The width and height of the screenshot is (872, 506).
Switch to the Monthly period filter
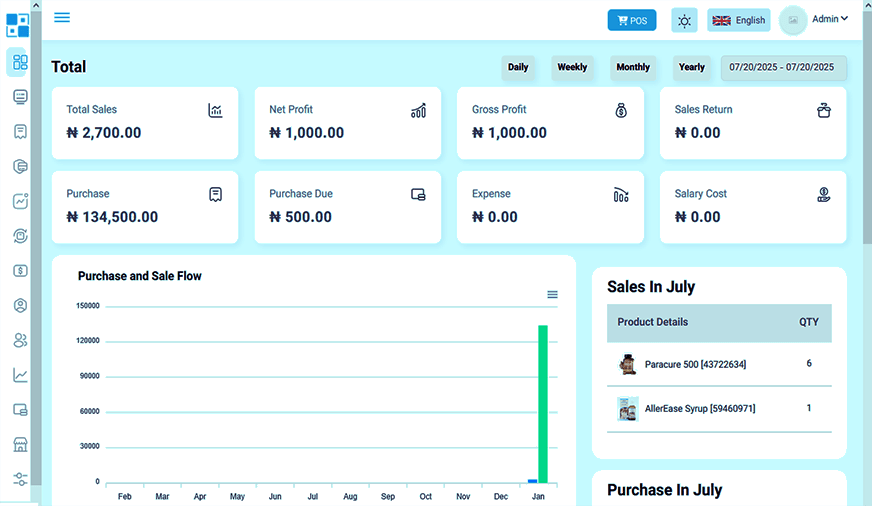(x=633, y=67)
